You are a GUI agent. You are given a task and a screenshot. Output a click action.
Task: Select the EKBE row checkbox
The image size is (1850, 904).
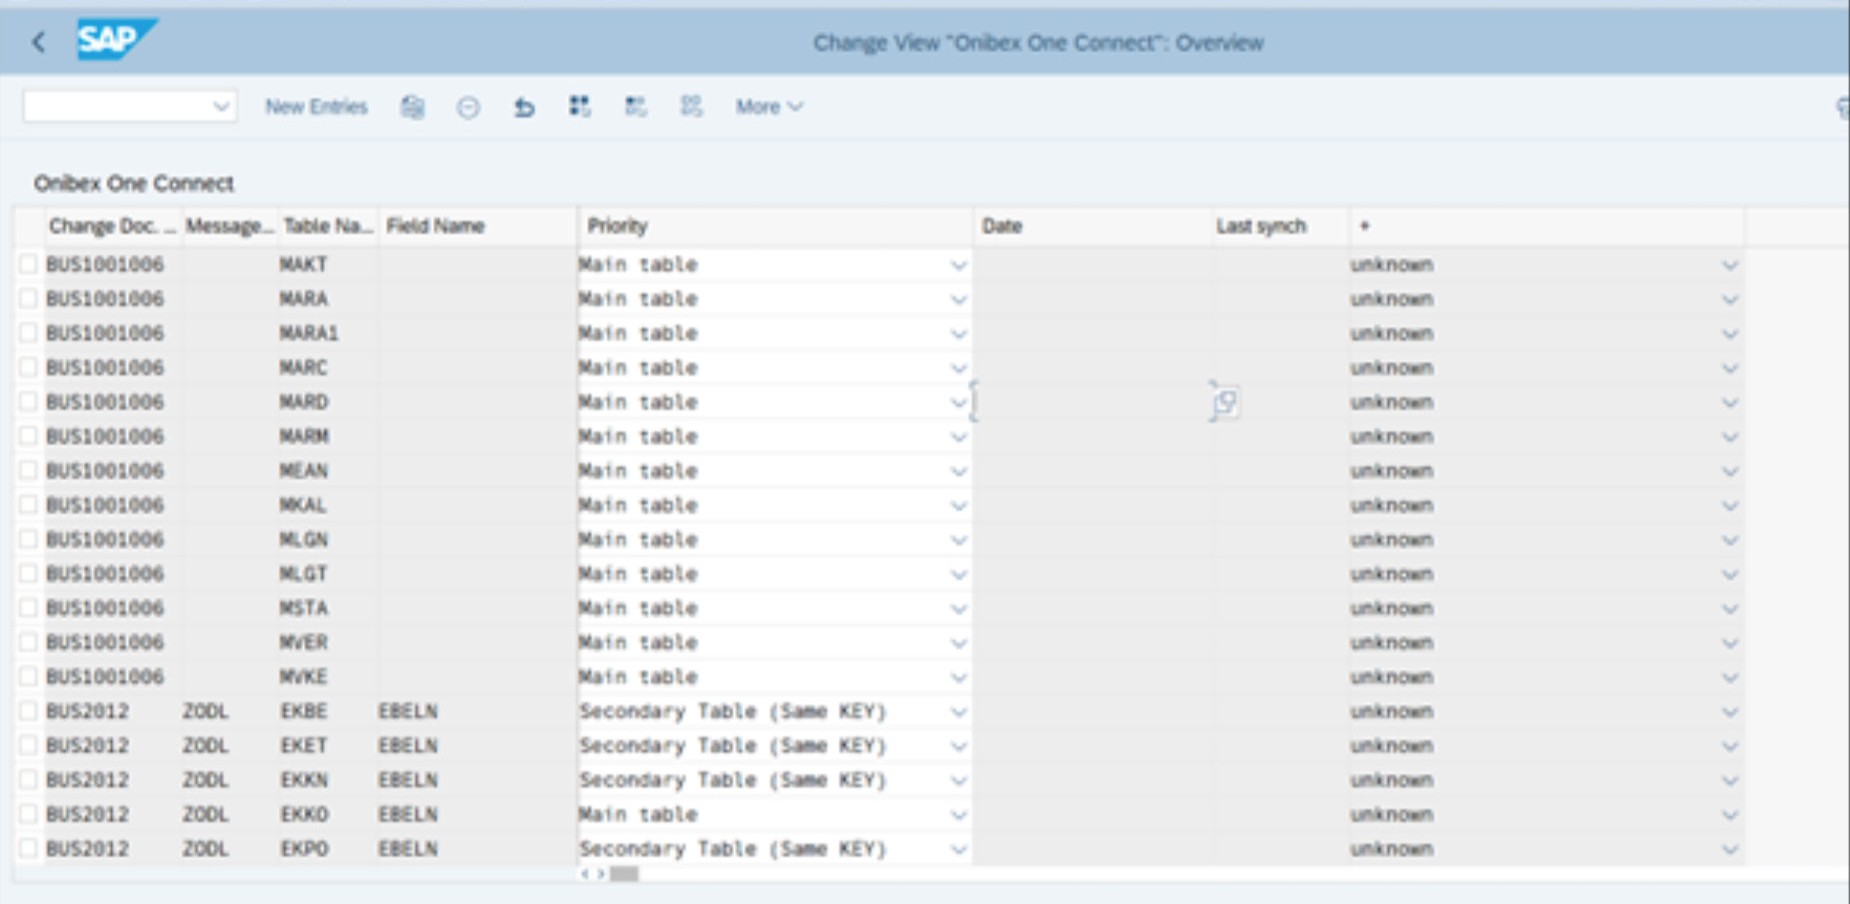[28, 711]
